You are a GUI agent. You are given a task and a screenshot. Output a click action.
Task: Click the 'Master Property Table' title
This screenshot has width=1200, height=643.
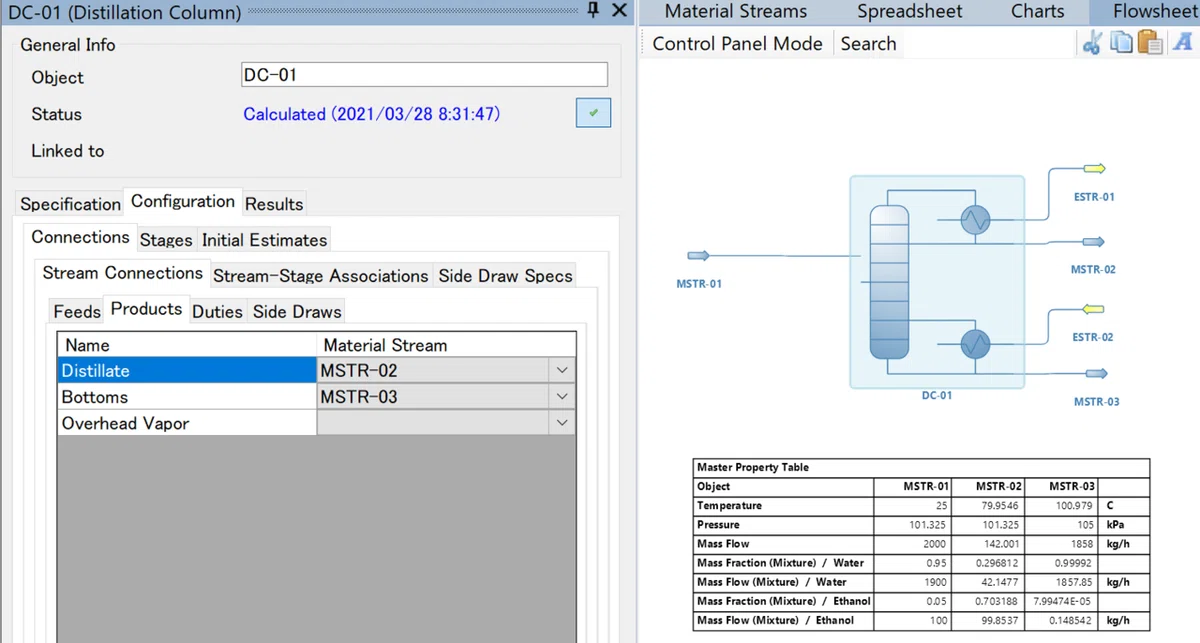pos(753,467)
